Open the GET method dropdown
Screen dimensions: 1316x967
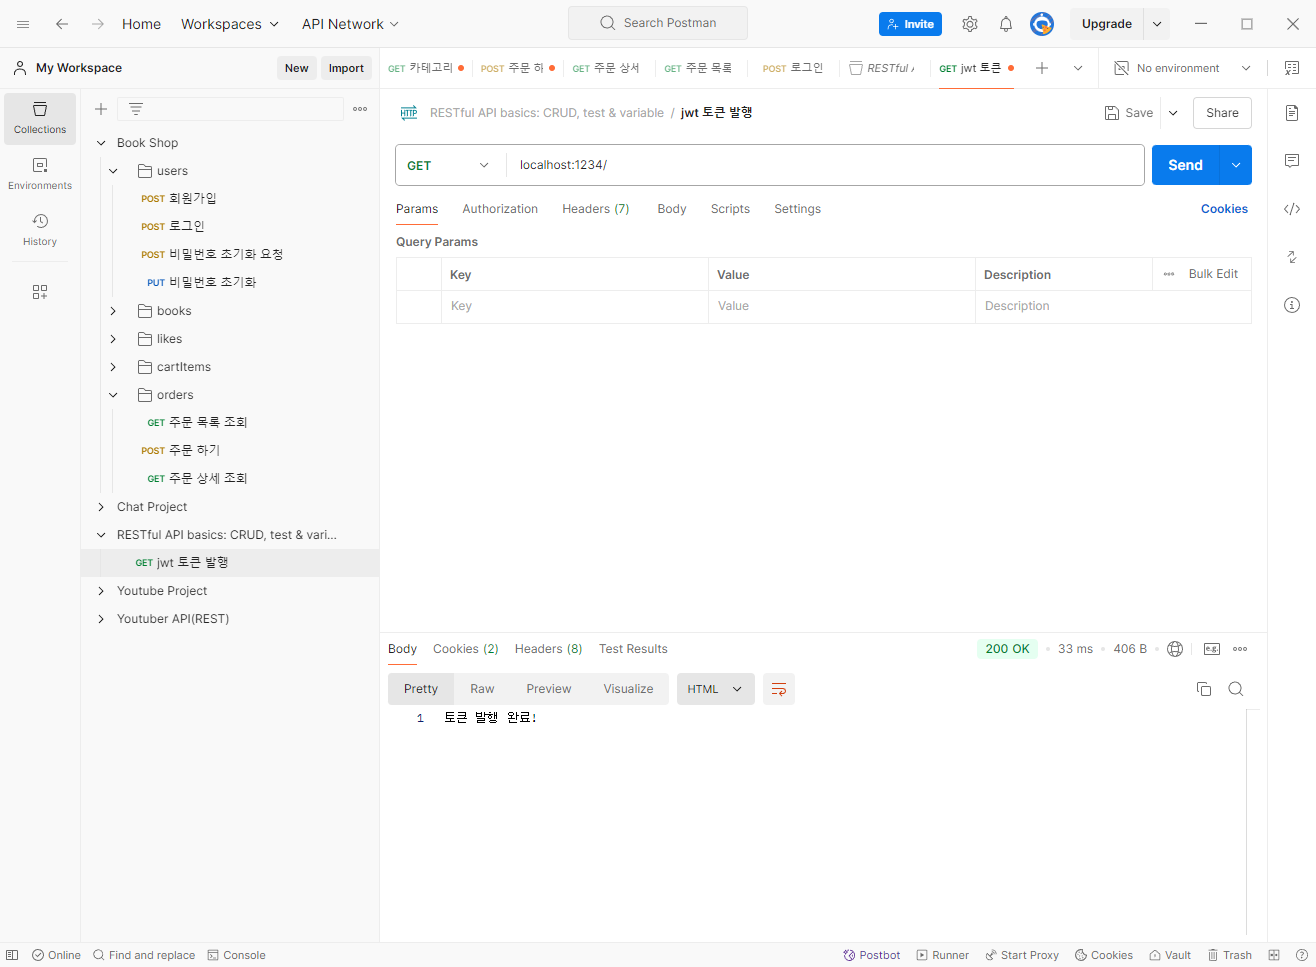click(x=448, y=165)
